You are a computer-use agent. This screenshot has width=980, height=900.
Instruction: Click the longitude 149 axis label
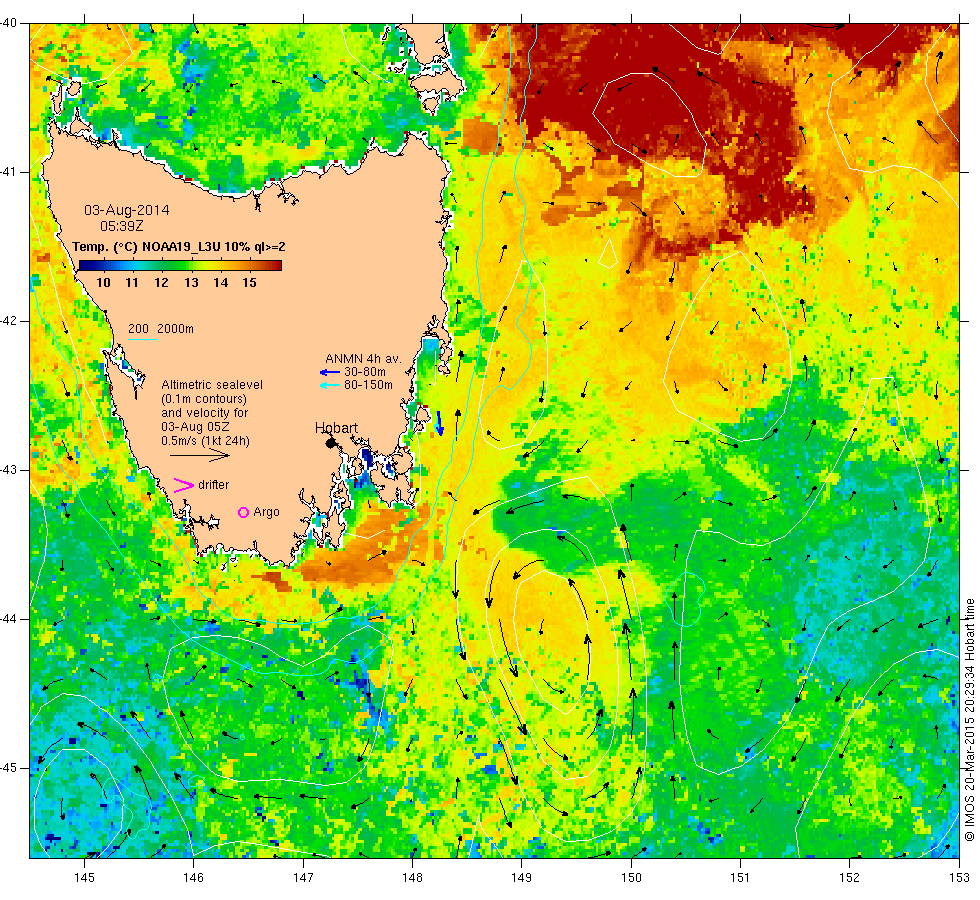coord(521,878)
